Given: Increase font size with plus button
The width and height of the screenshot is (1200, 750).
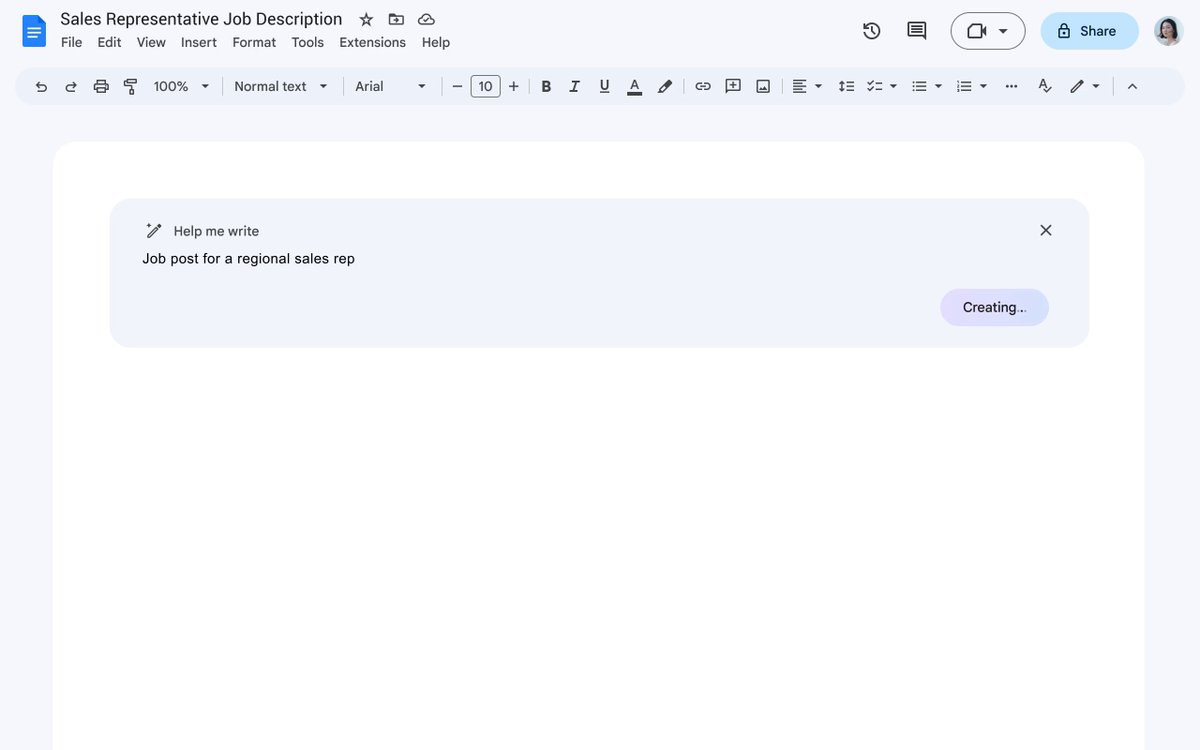Looking at the screenshot, I should 514,86.
